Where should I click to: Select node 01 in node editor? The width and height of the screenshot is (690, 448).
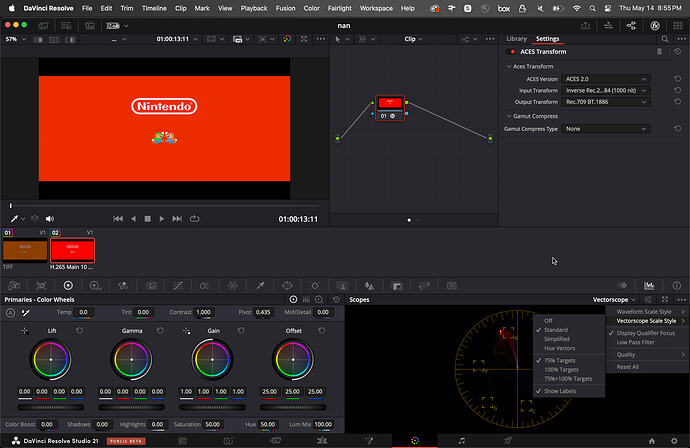click(x=390, y=108)
